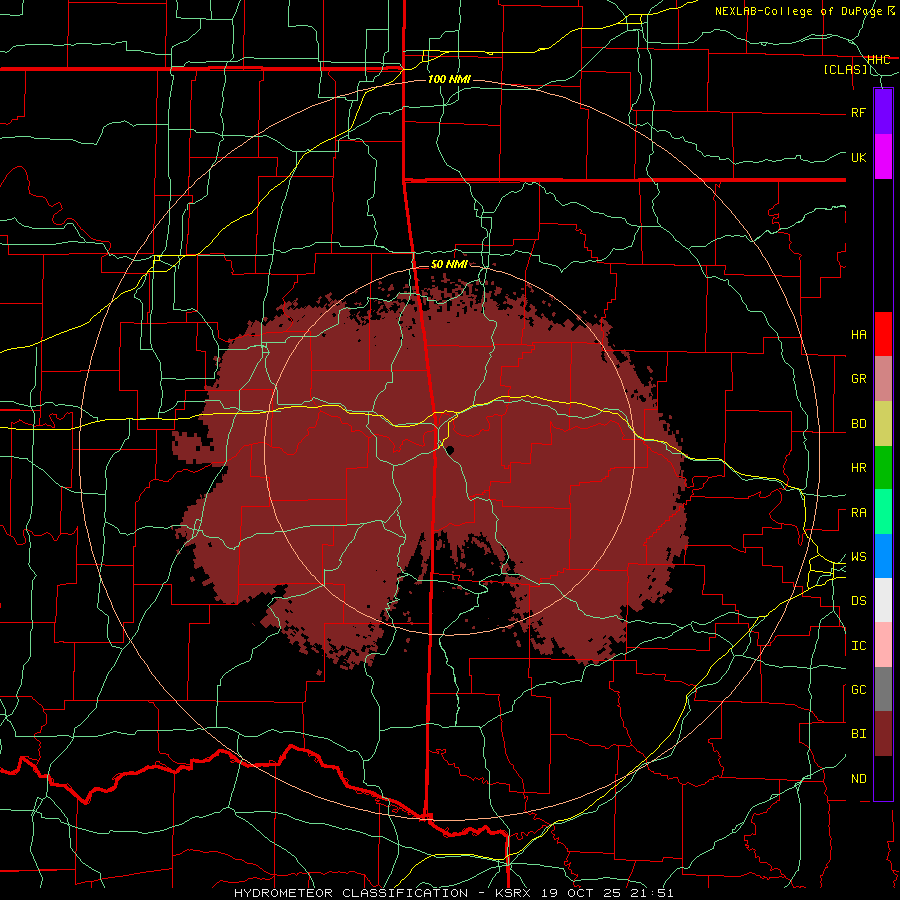Click the WS blue legend swatch
900x900 pixels.
coord(883,556)
